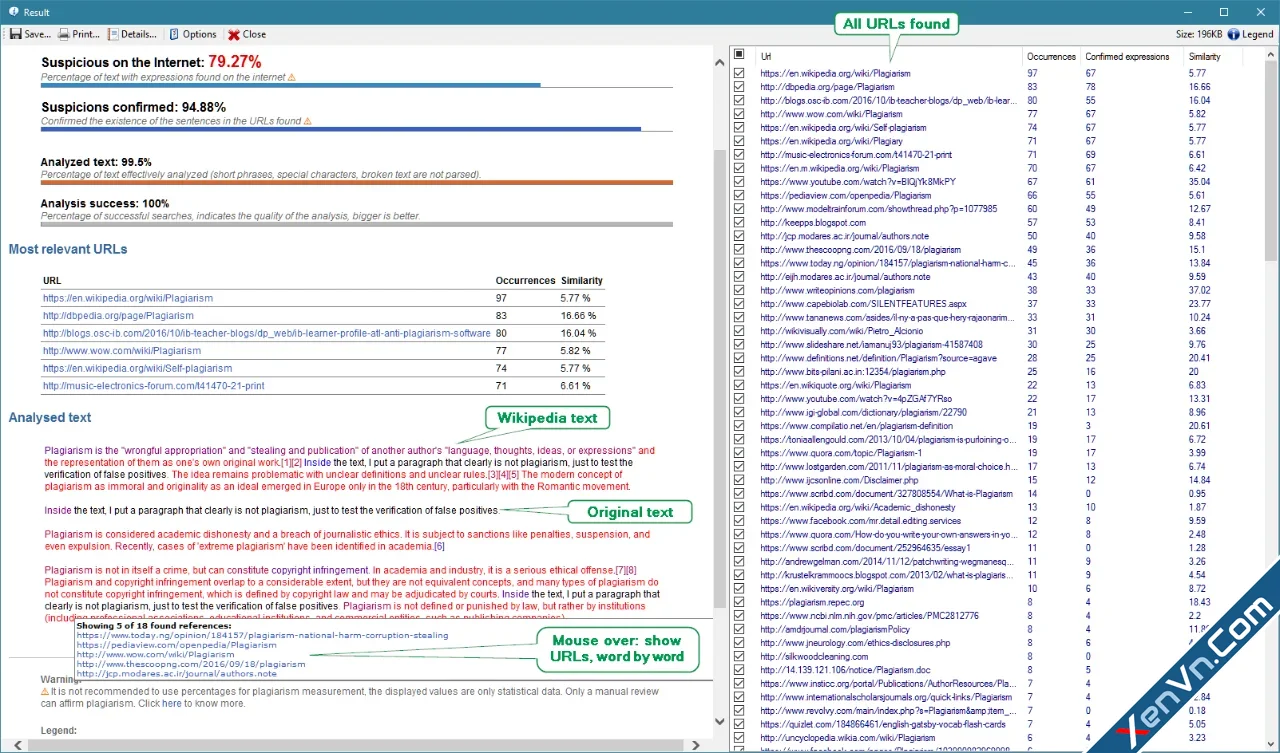Image resolution: width=1280 pixels, height=753 pixels.
Task: Sort by the Url column header
Action: click(890, 57)
